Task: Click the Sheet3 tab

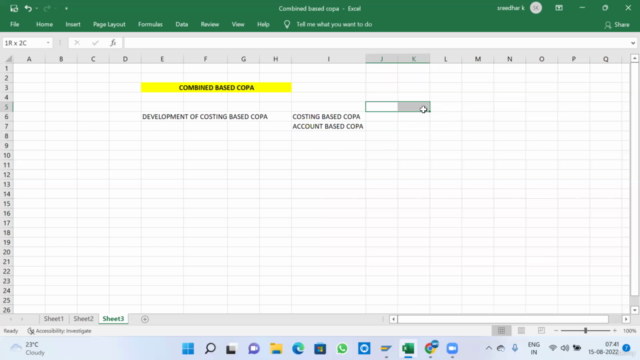Action: (x=113, y=319)
